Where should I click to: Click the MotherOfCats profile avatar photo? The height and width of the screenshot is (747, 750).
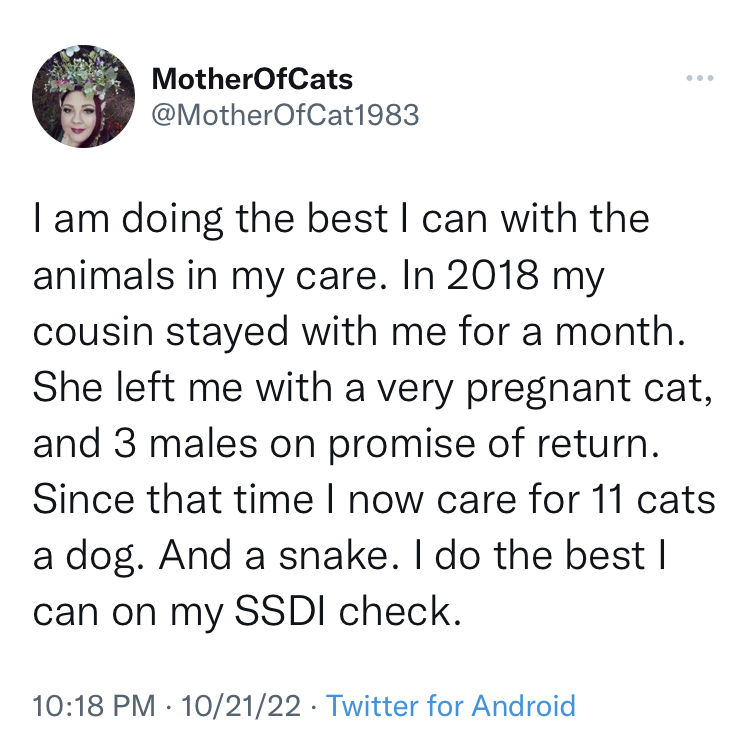(x=83, y=96)
